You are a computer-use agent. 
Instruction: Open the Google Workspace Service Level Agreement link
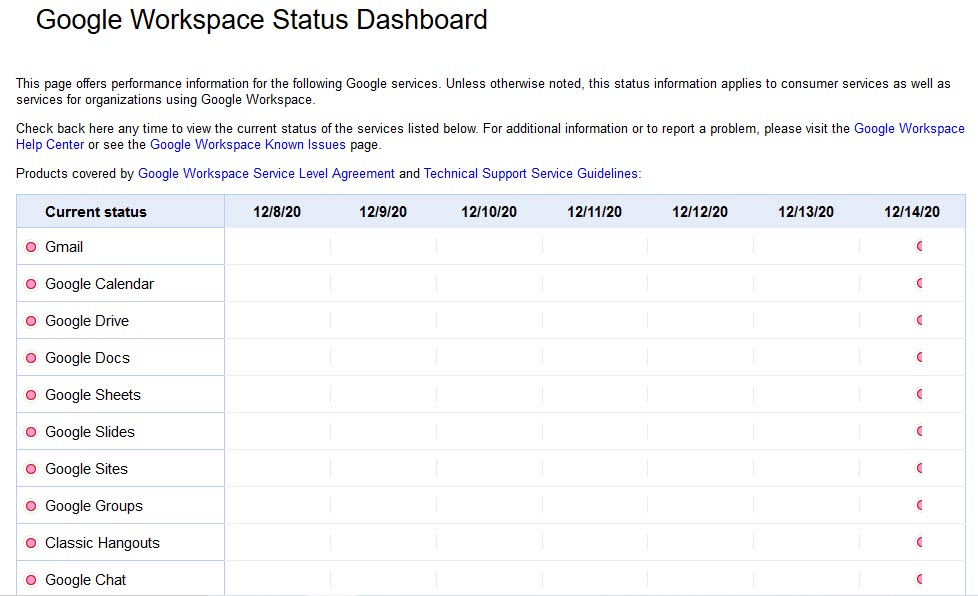tap(266, 173)
